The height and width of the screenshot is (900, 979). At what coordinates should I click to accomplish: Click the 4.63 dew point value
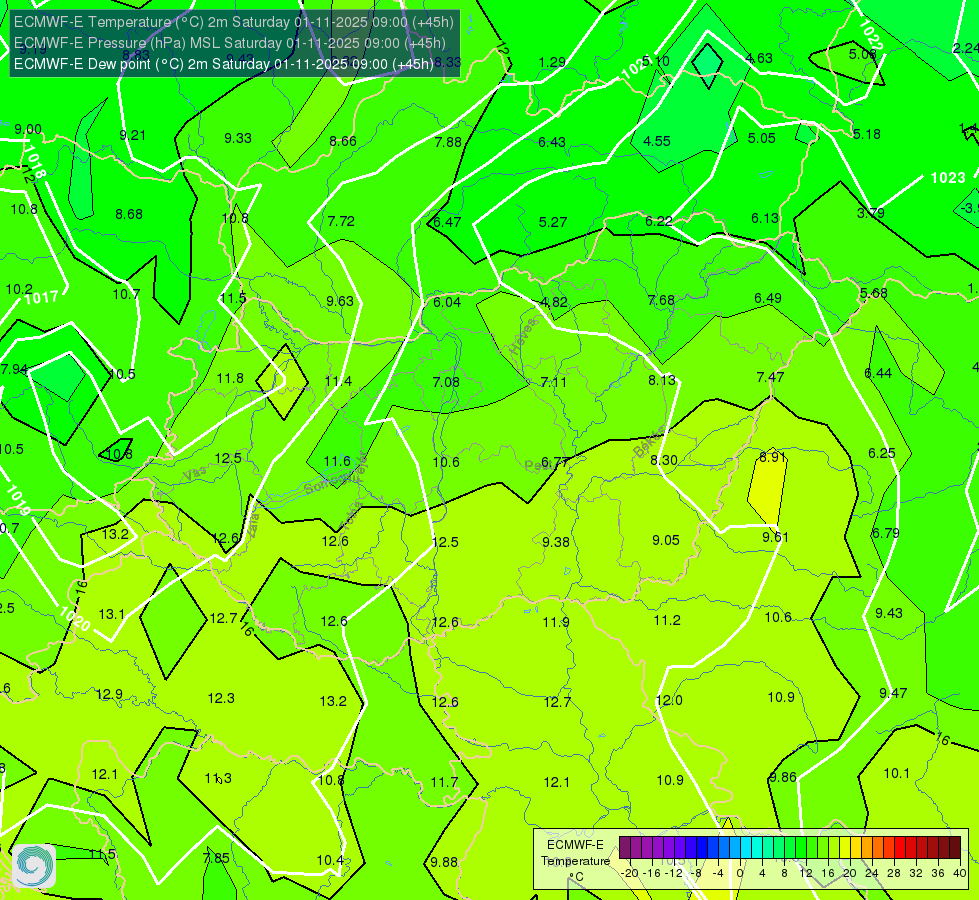coord(759,59)
